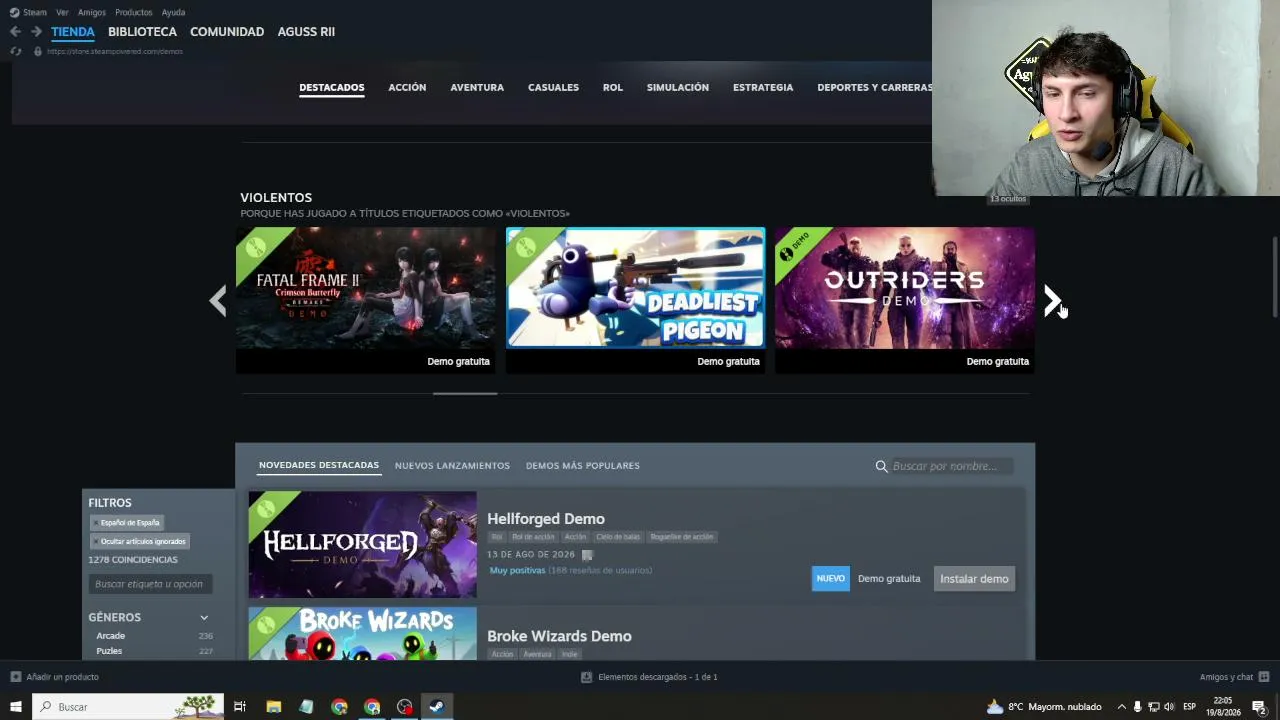Go back with the Steam back arrow
The width and height of the screenshot is (1280, 720).
click(15, 32)
